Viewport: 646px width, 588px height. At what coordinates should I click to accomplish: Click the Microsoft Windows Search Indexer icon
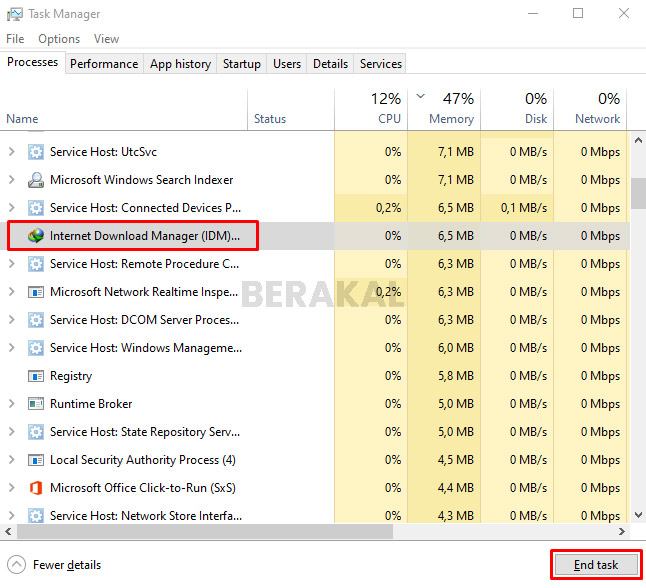click(36, 180)
